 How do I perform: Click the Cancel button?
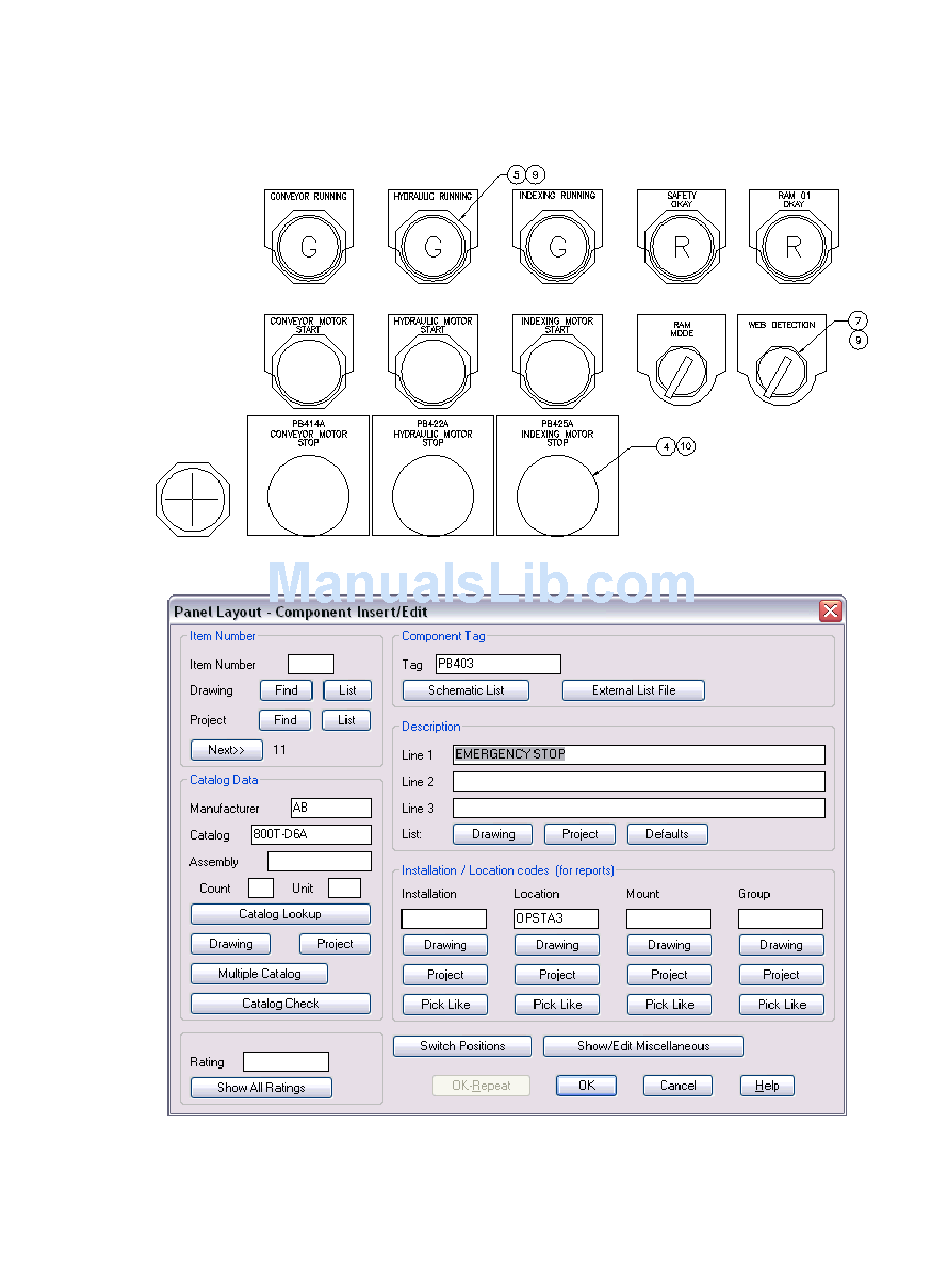click(x=677, y=1086)
